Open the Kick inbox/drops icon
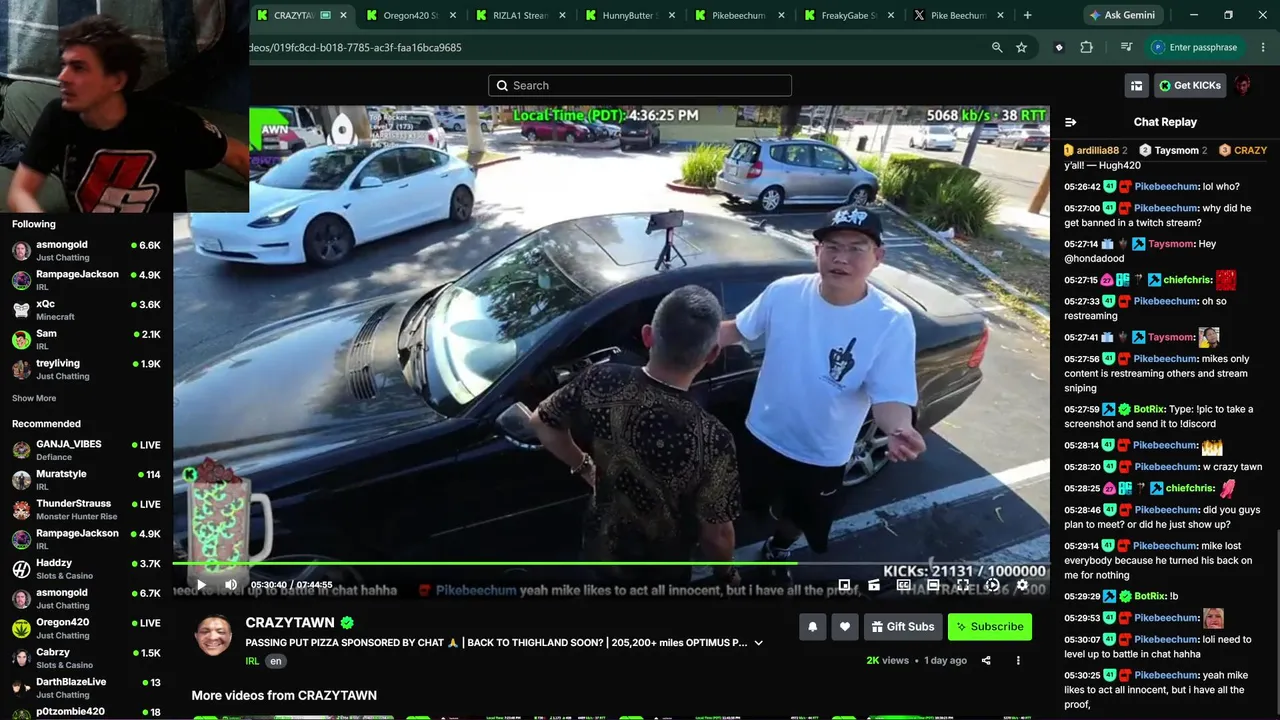The image size is (1280, 720). point(1136,86)
